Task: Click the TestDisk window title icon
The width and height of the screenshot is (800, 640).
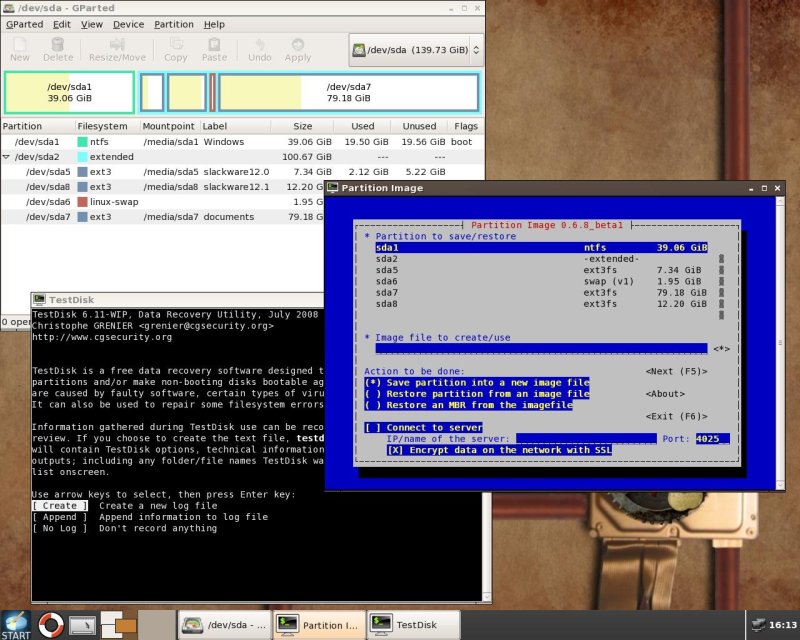Action: click(40, 300)
